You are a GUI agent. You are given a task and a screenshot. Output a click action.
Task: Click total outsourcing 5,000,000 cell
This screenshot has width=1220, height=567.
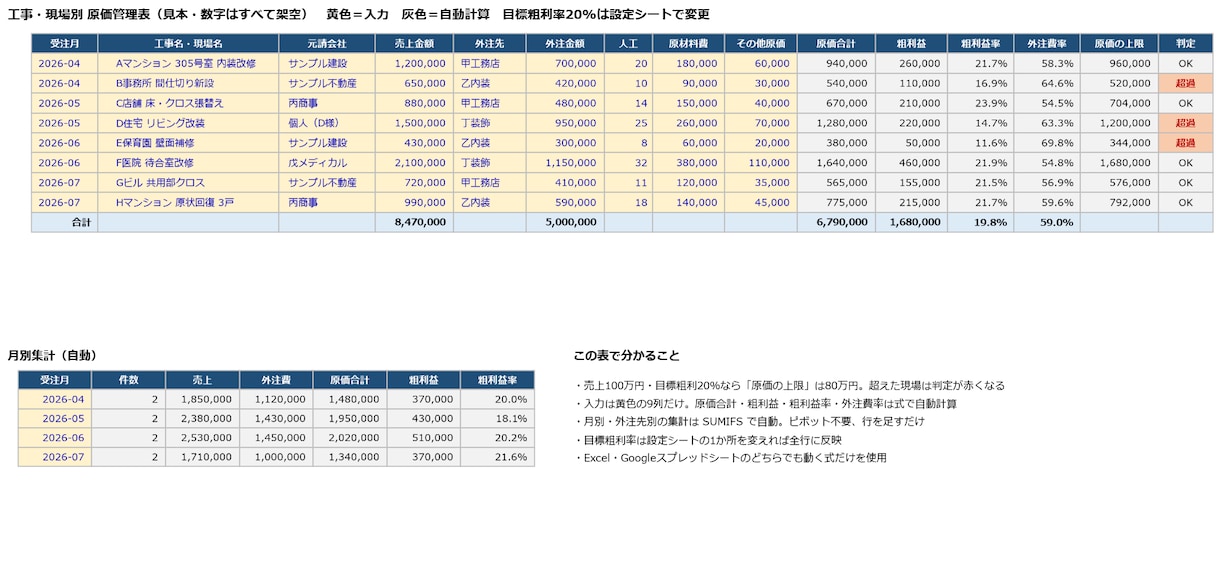point(565,223)
